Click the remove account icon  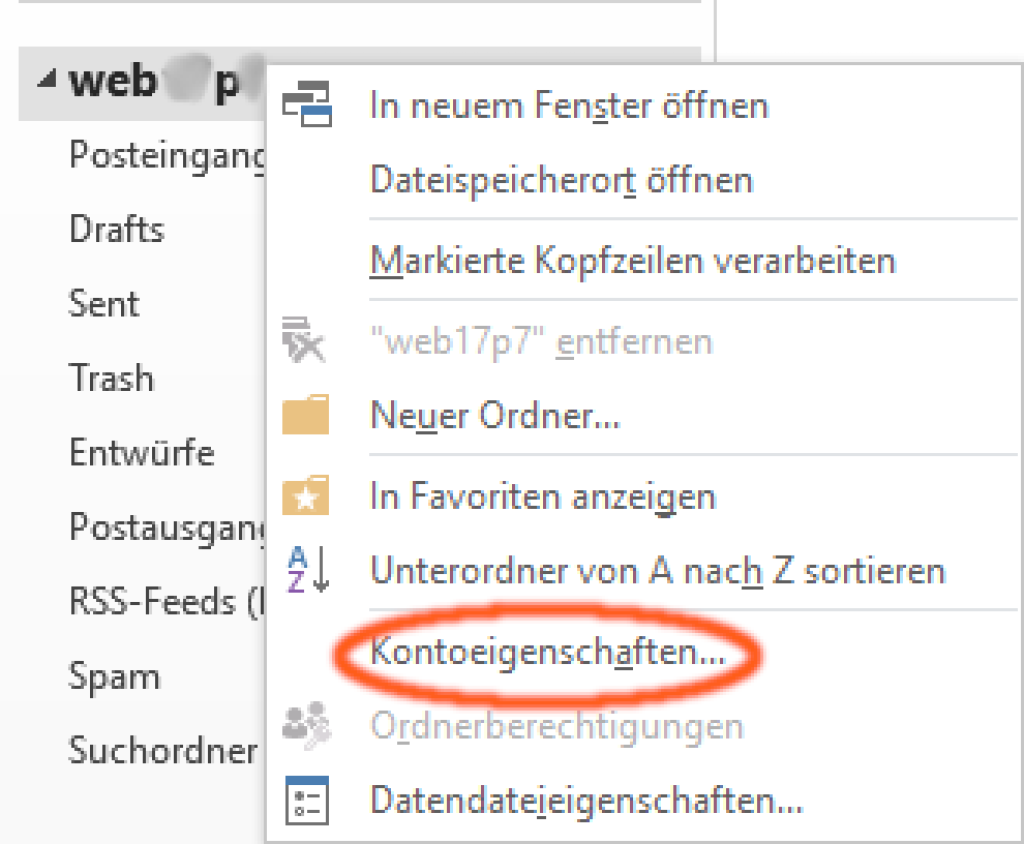click(x=306, y=341)
